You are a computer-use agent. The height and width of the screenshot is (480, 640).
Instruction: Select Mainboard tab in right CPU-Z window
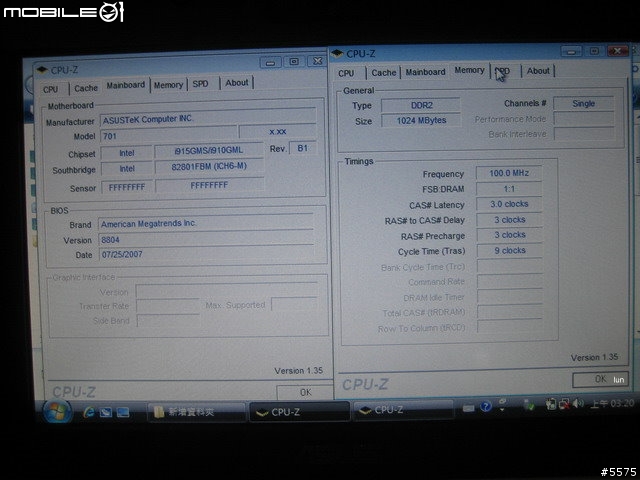(425, 72)
